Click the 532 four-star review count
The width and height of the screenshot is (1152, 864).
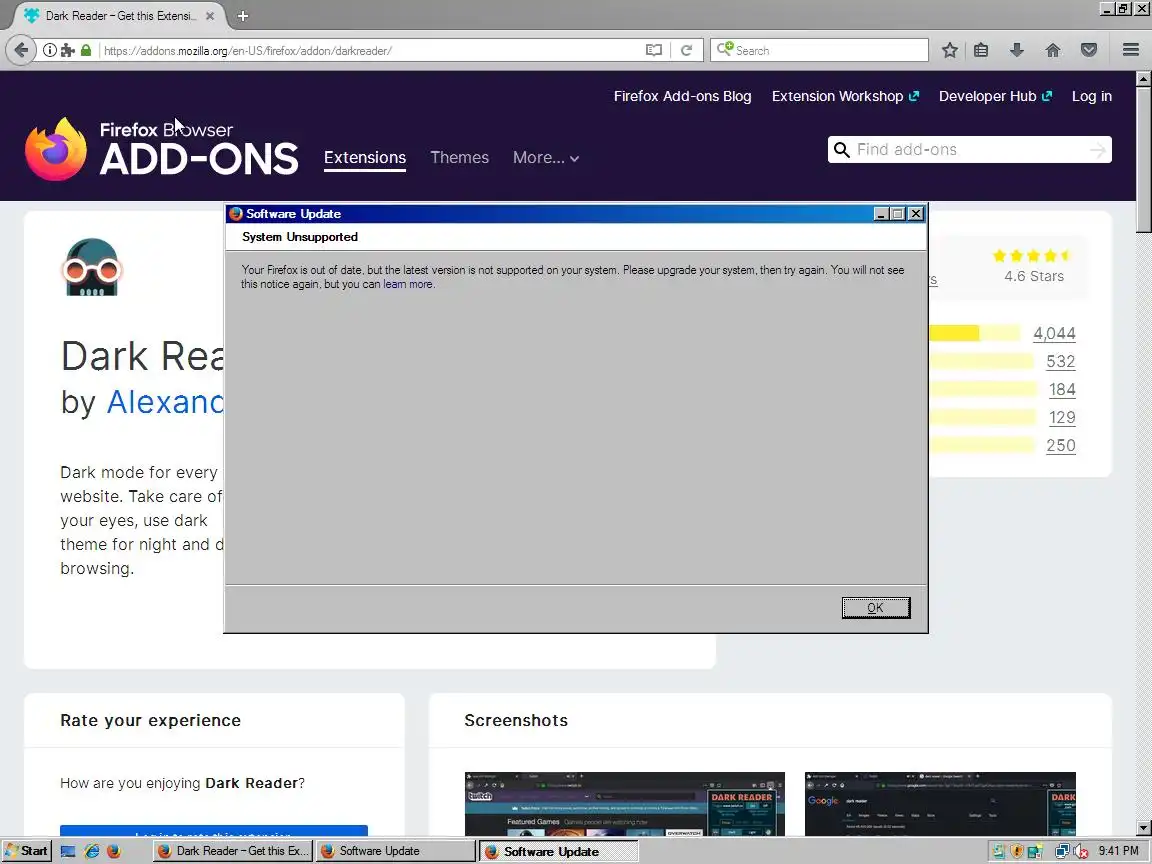click(1060, 361)
